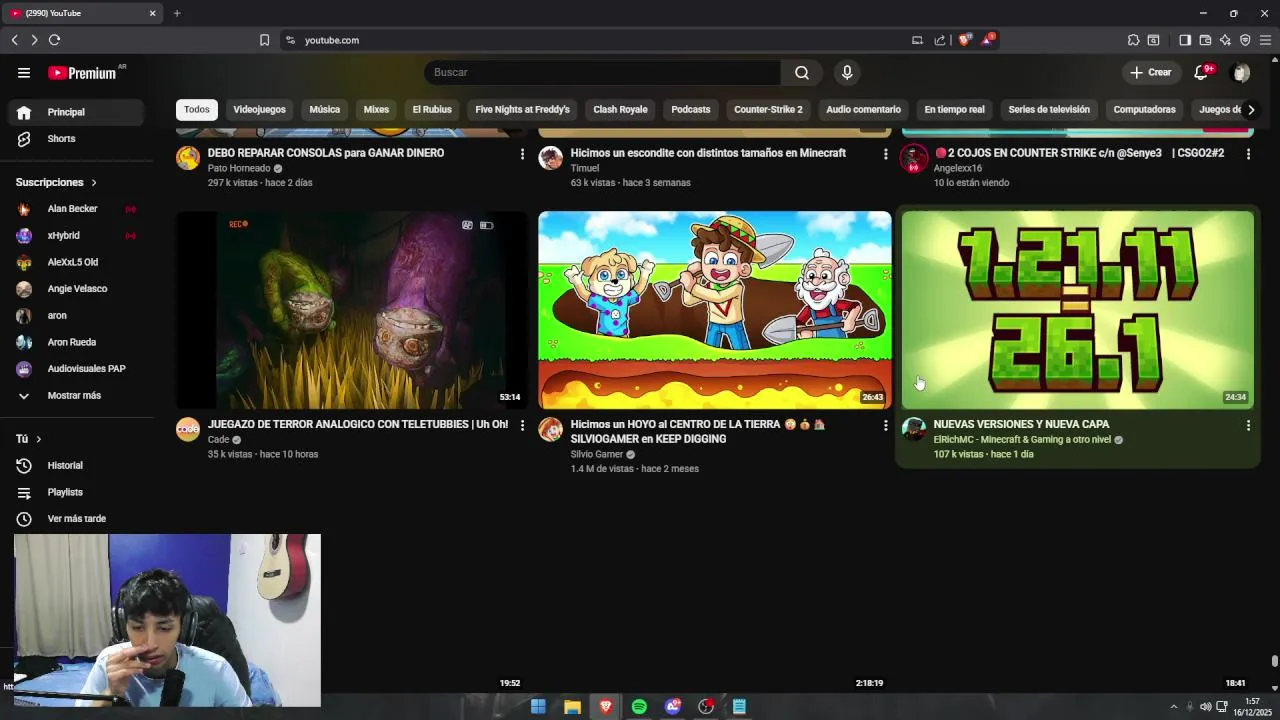Open options for Minecraft escondite video
Viewport: 1280px width, 720px height.
[885, 154]
